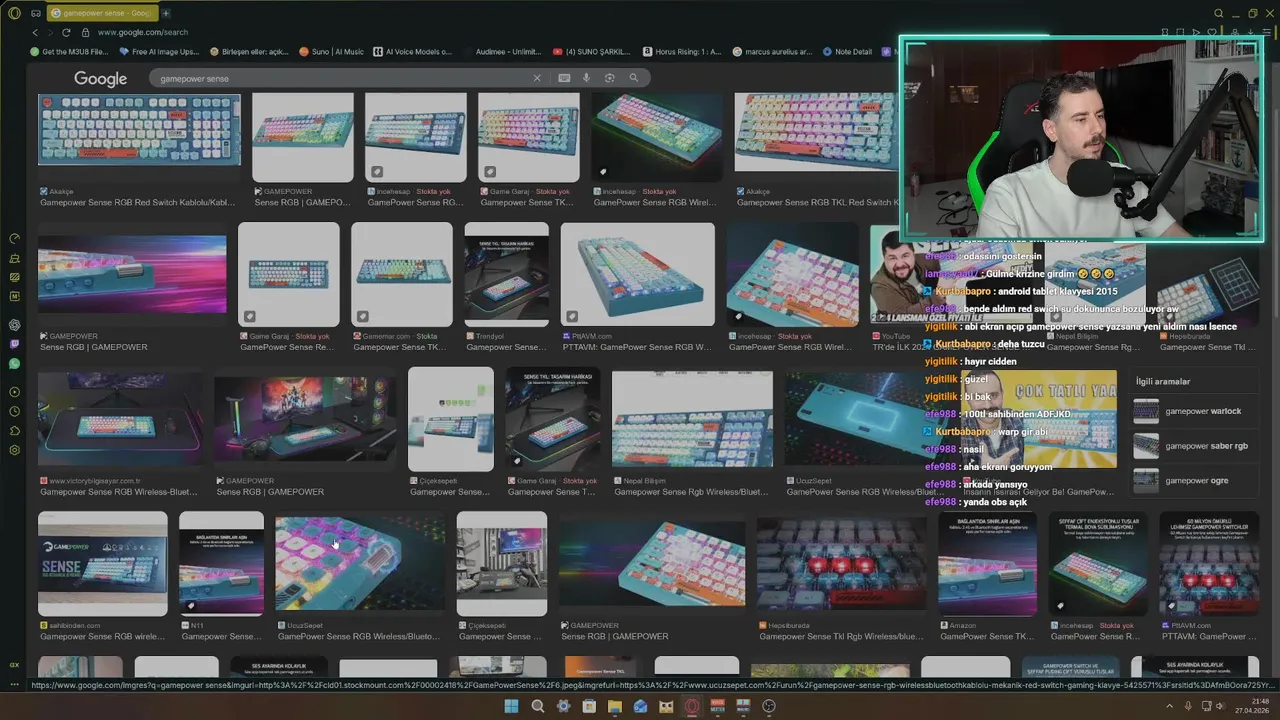Open the 'Note Detail' bookmark
1280x720 pixels.
846,52
